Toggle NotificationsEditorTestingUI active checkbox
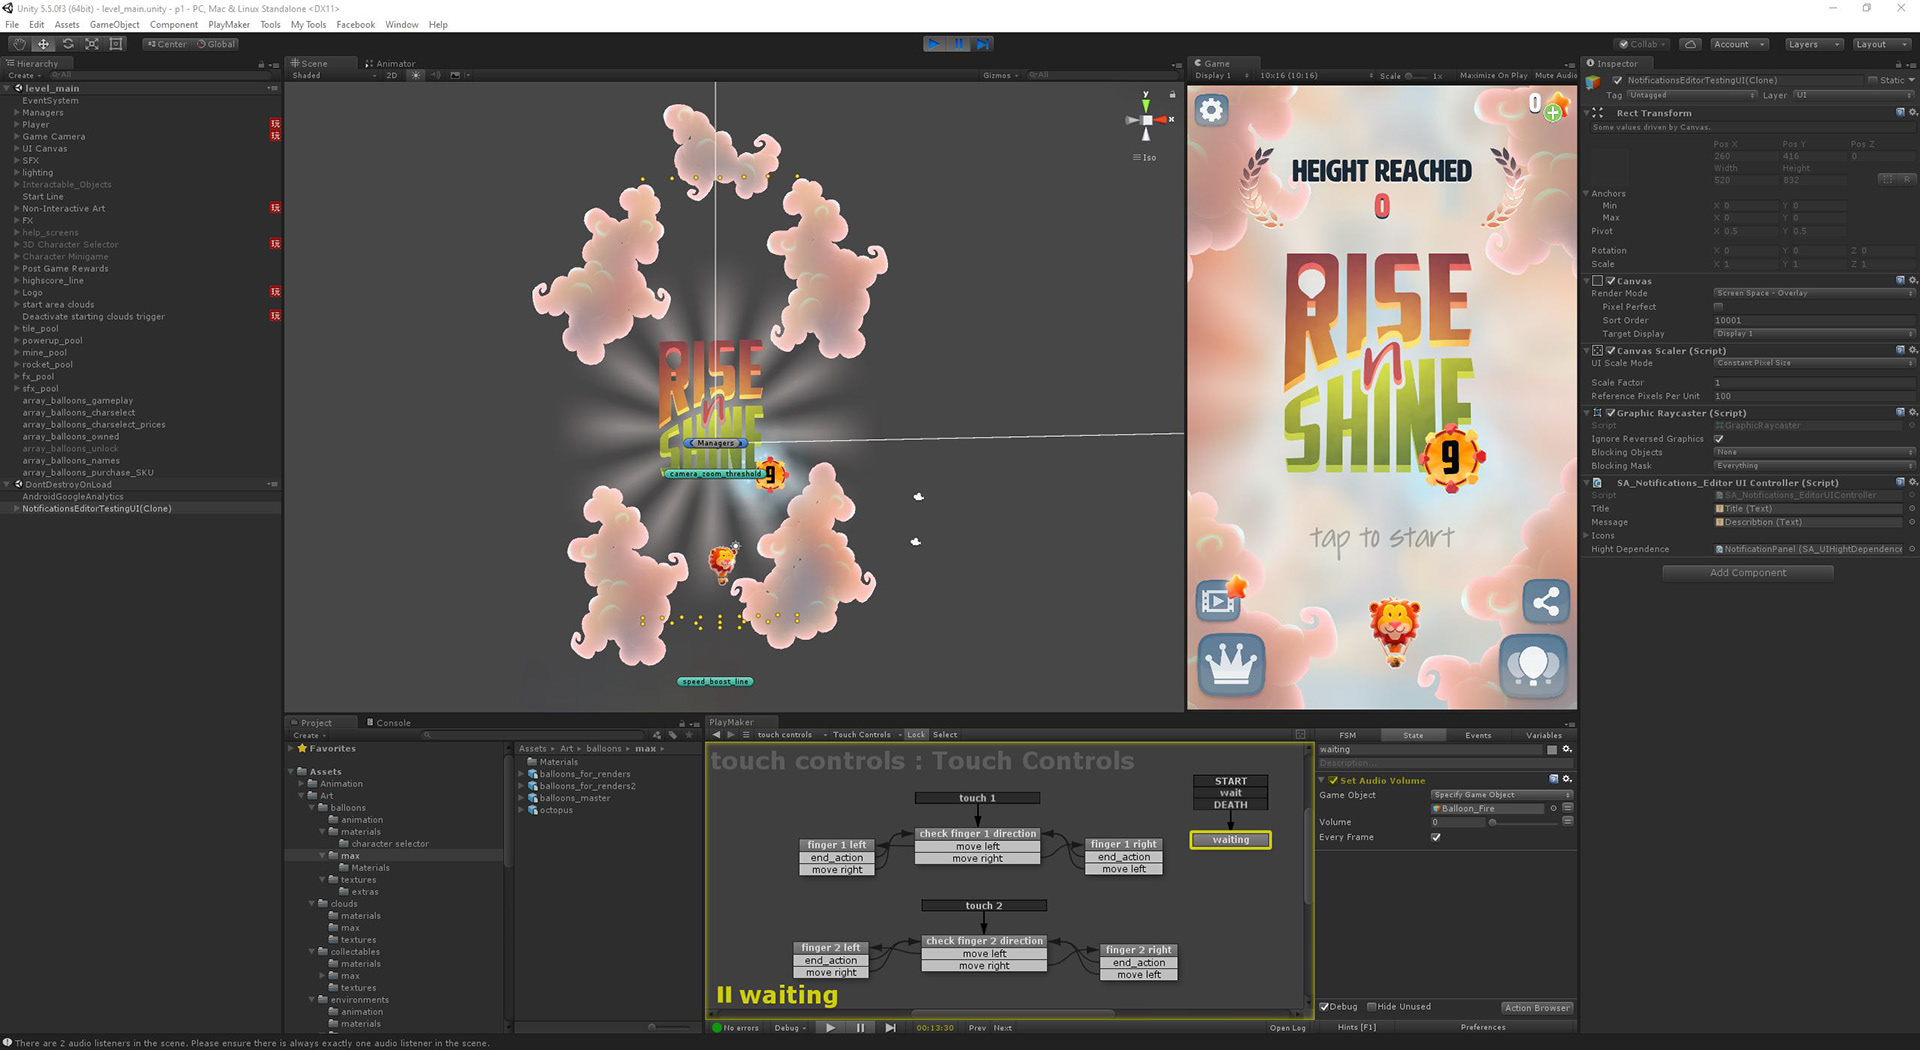Screen dimensions: 1920x1050 (1617, 80)
